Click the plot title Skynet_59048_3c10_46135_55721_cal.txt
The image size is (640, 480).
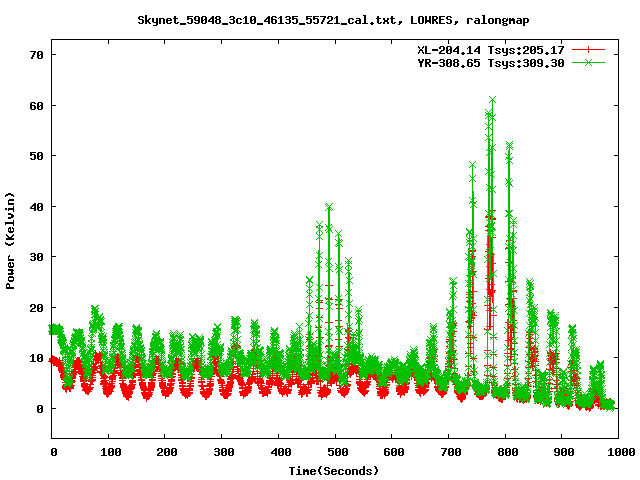[267, 20]
